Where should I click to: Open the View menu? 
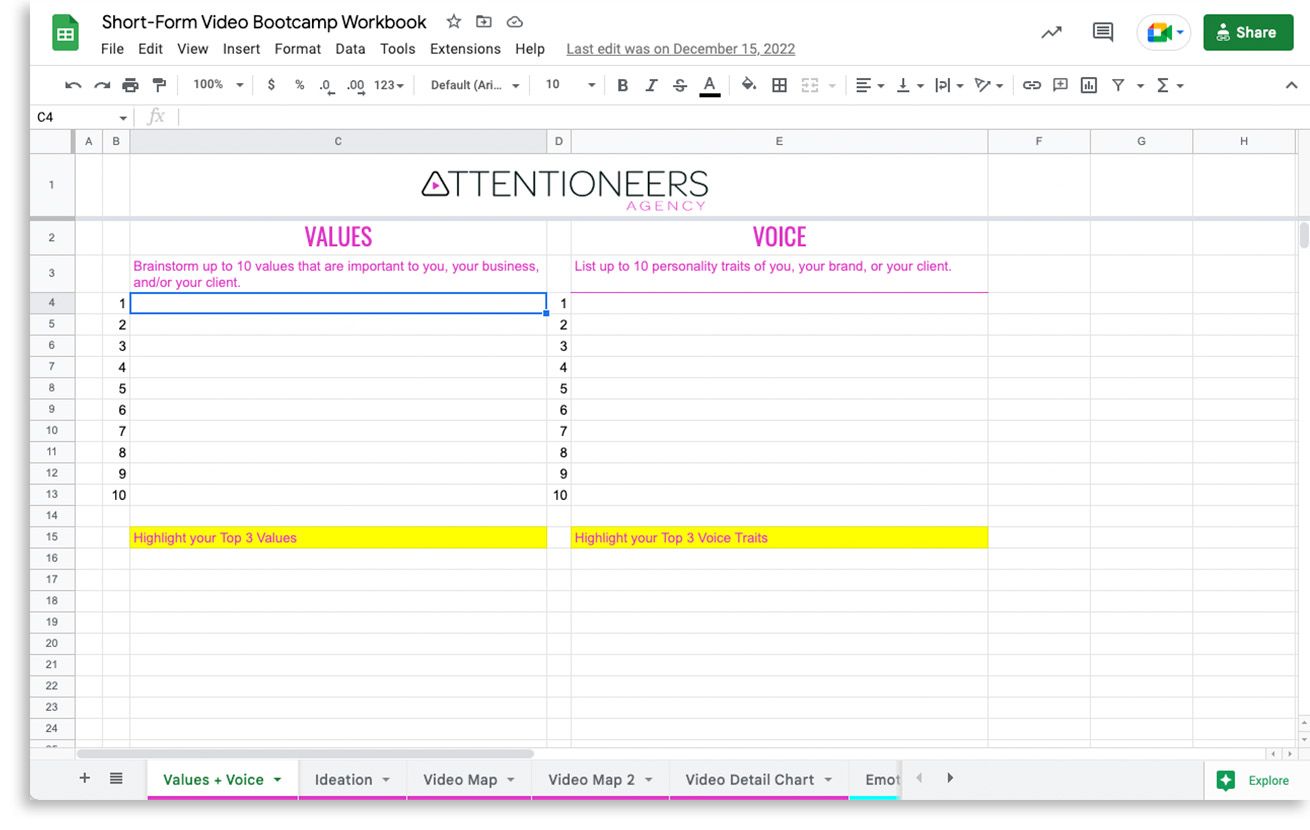coord(192,49)
